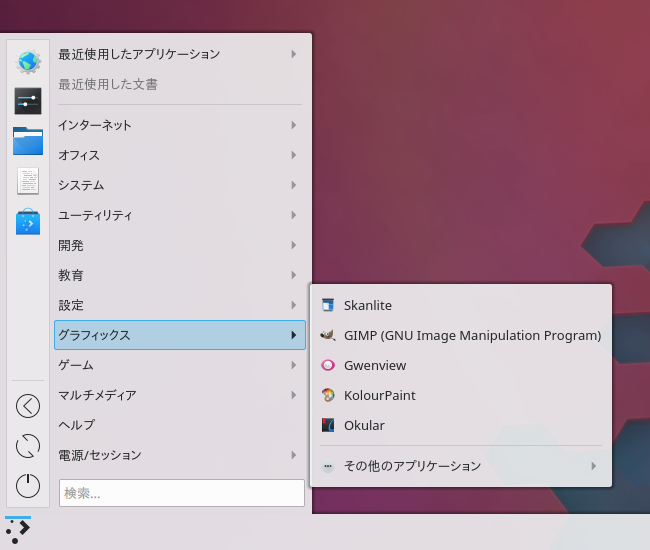Open System Settings sliders icon
Screen dimensions: 650x550
[28, 101]
